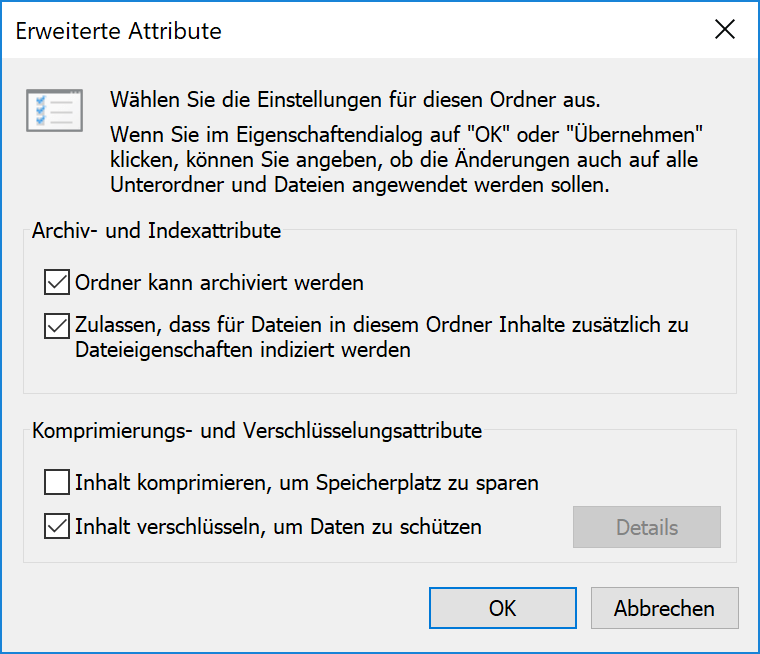Click label text 'Ordner kann archiviert werden'
The width and height of the screenshot is (760, 654).
219,283
